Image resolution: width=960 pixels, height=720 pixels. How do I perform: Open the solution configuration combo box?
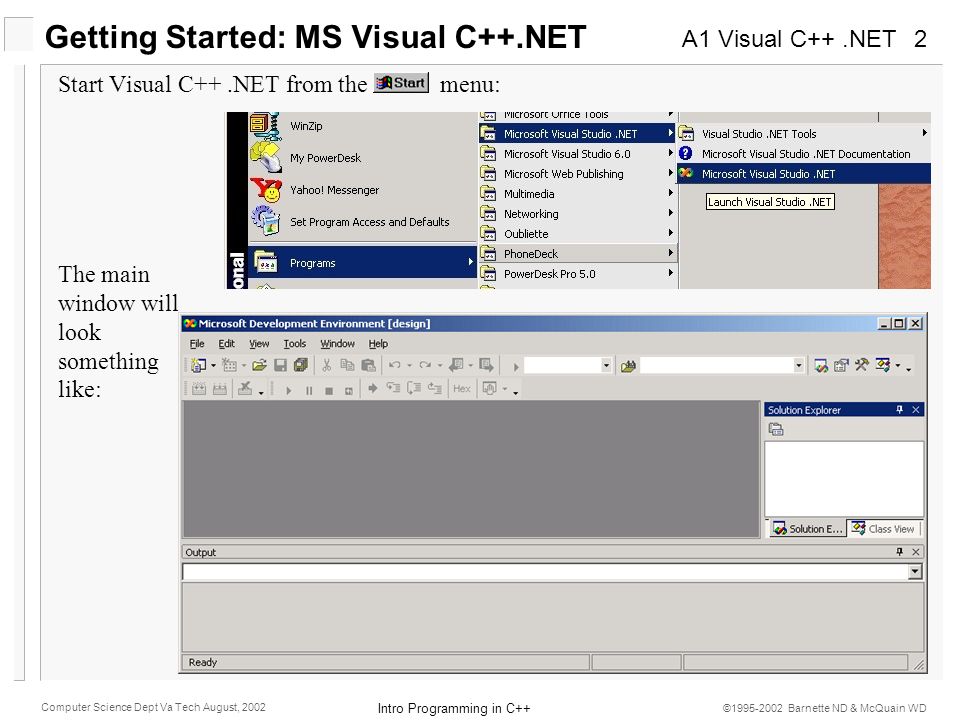[606, 366]
